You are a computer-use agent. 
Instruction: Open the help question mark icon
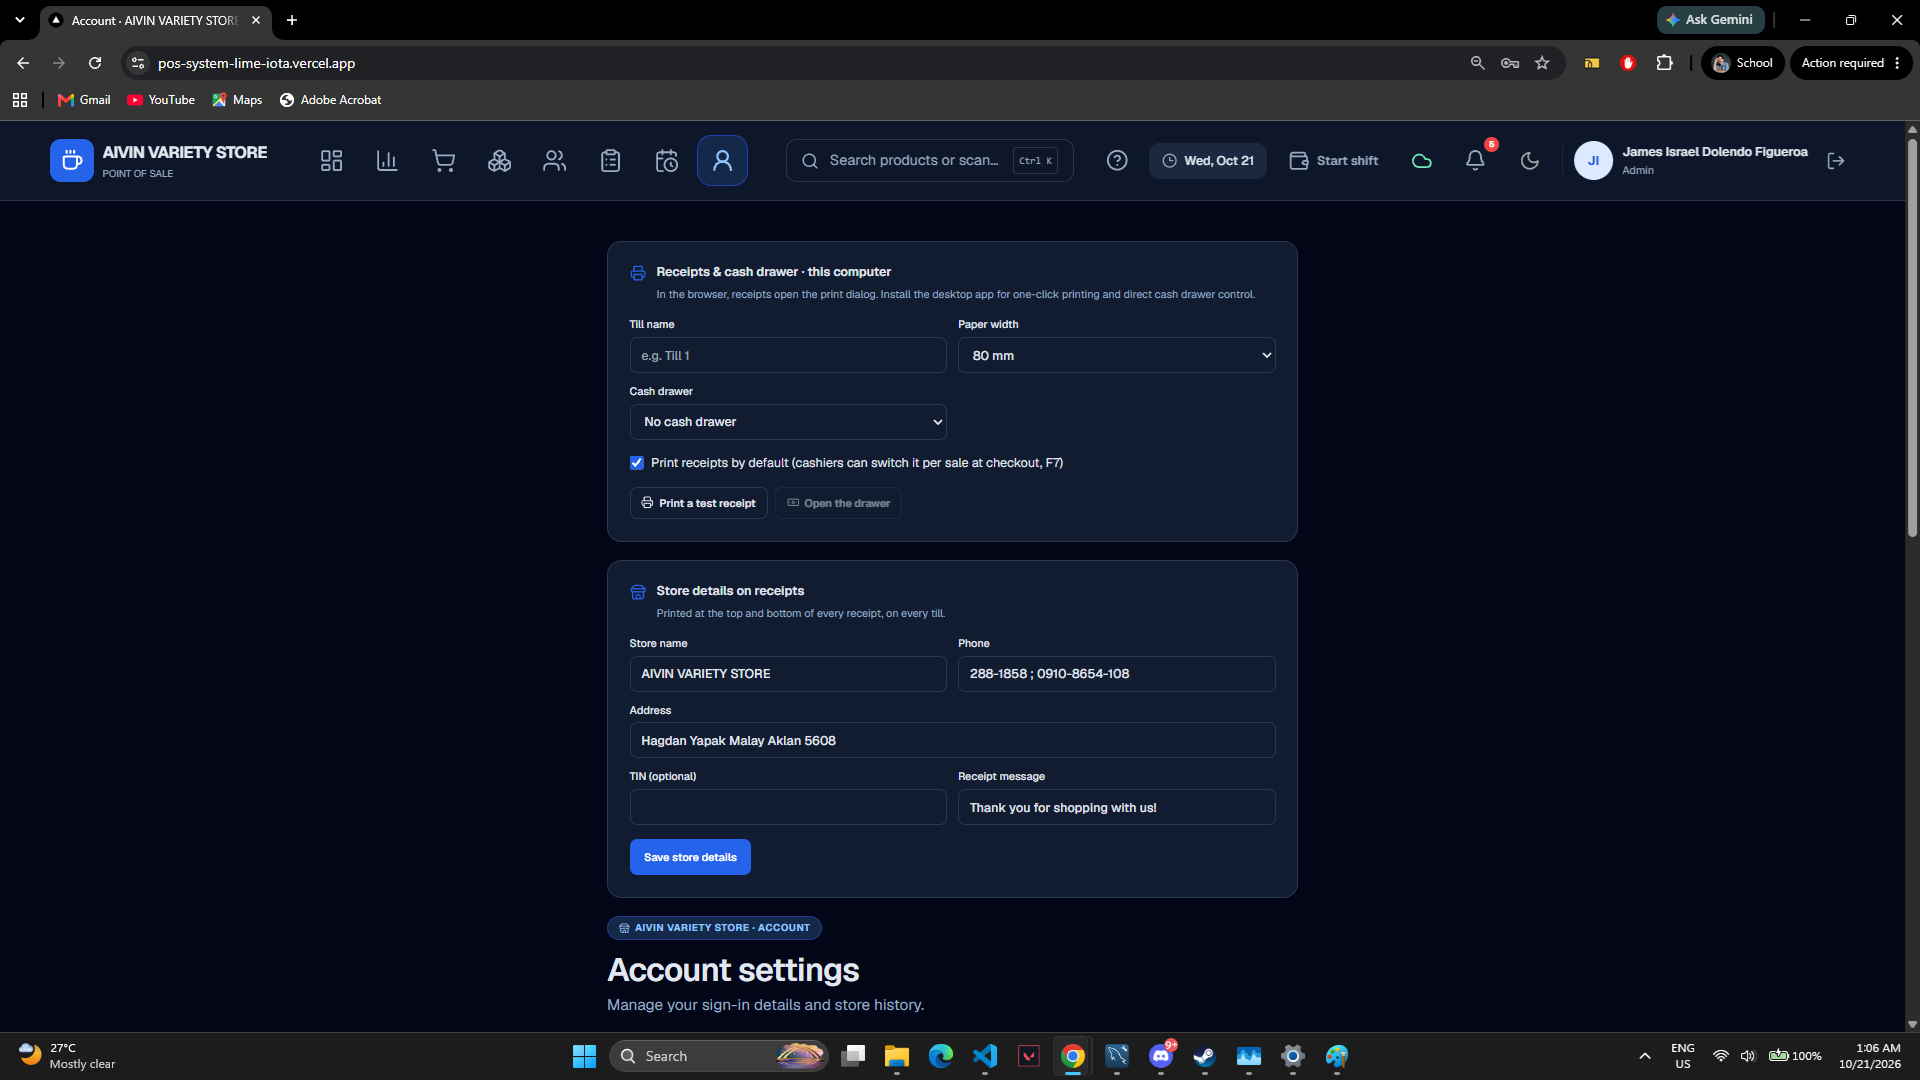tap(1117, 161)
